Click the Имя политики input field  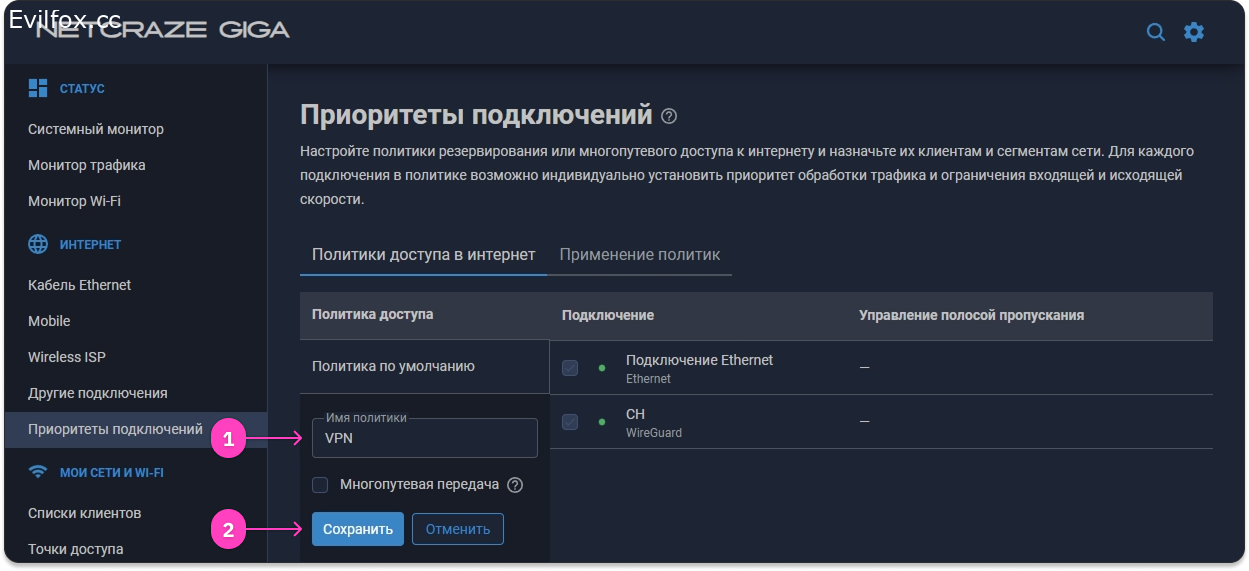pyautogui.click(x=425, y=438)
